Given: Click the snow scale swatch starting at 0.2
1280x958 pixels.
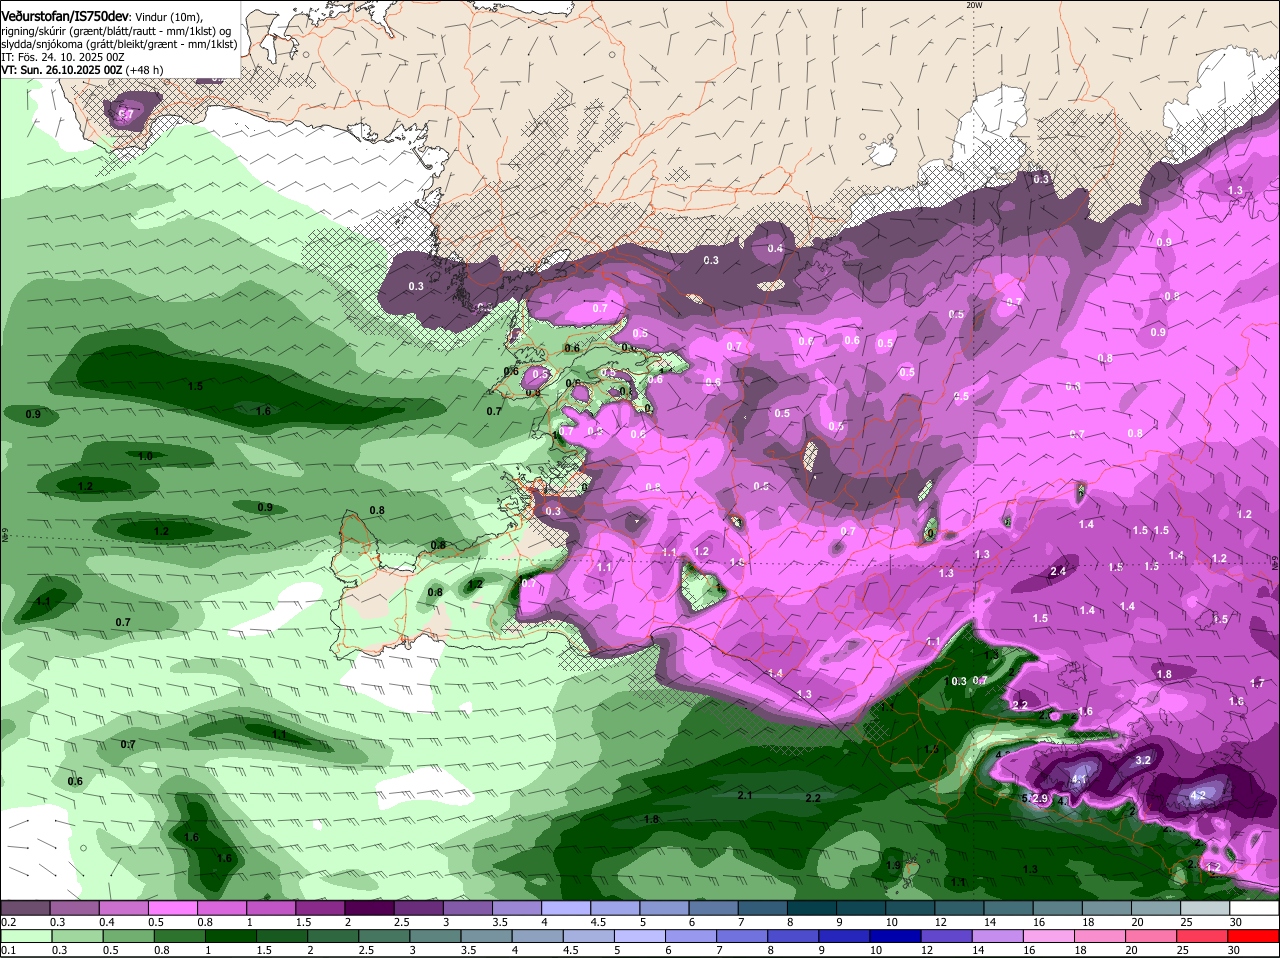Looking at the screenshot, I should [x=26, y=907].
